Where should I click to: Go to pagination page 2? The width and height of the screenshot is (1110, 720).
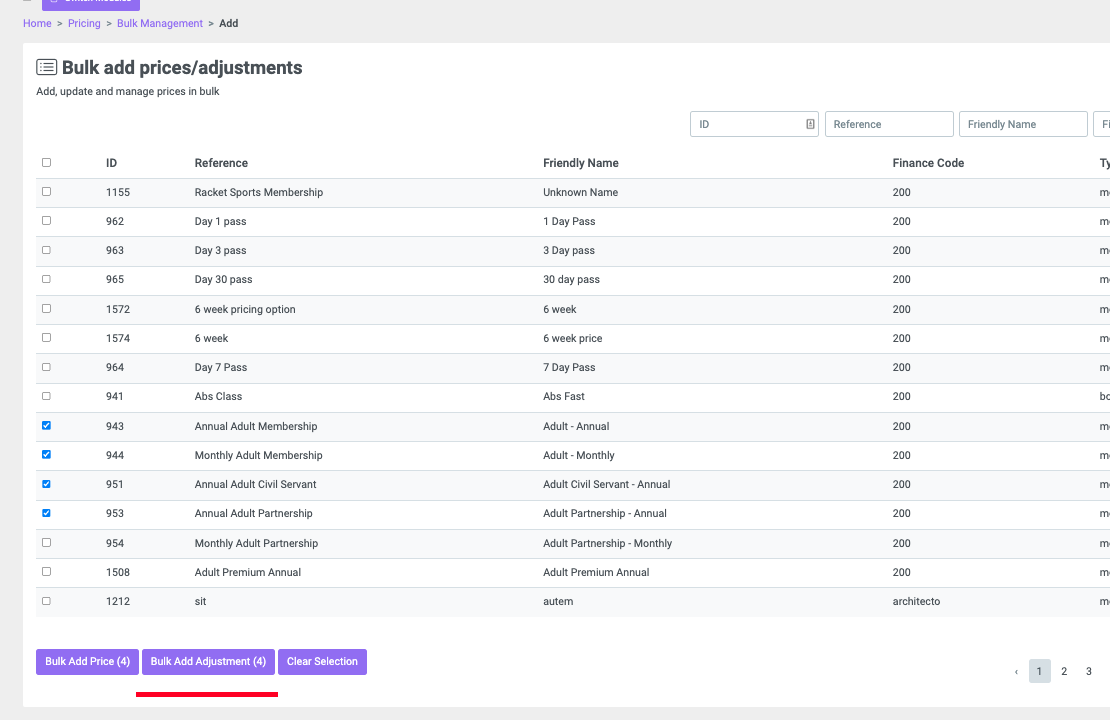pos(1064,671)
